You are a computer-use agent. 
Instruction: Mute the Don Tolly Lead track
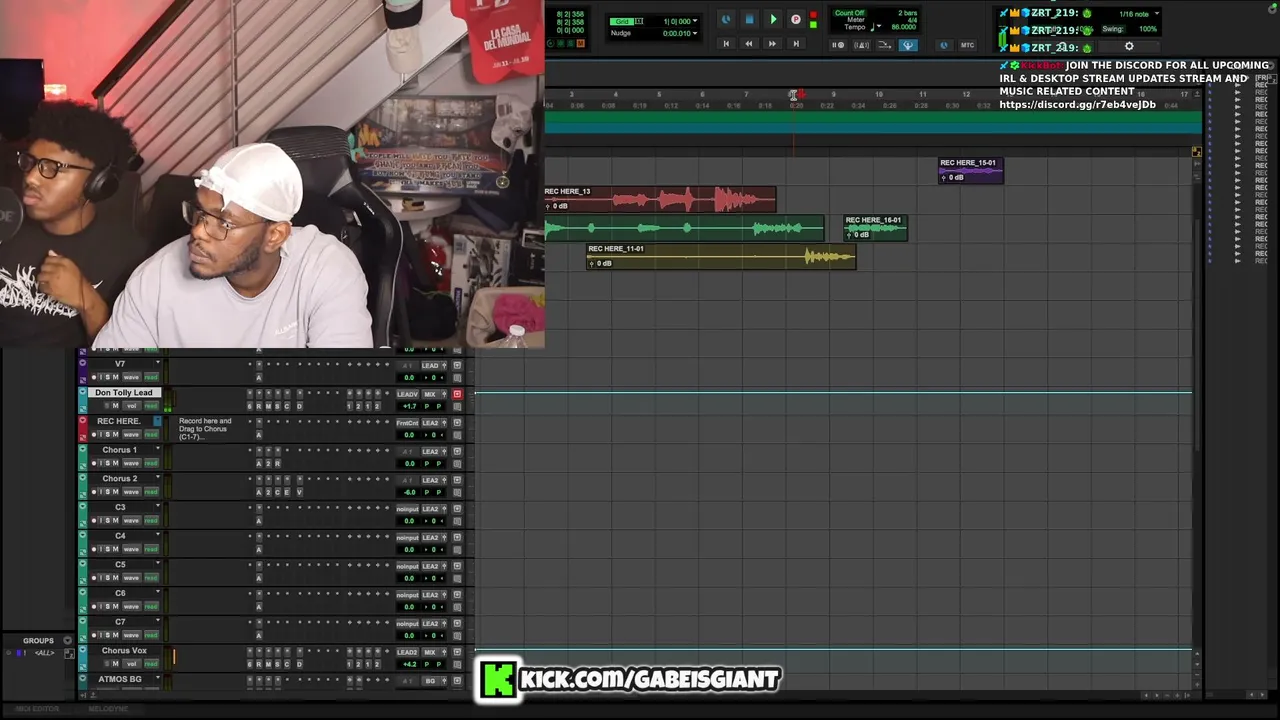115,406
